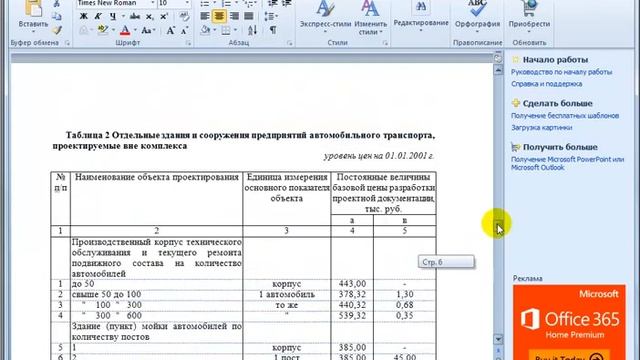Image resolution: width=640 pixels, height=360 pixels.
Task: Click the Clear Formatting eraser icon
Action: point(184,16)
